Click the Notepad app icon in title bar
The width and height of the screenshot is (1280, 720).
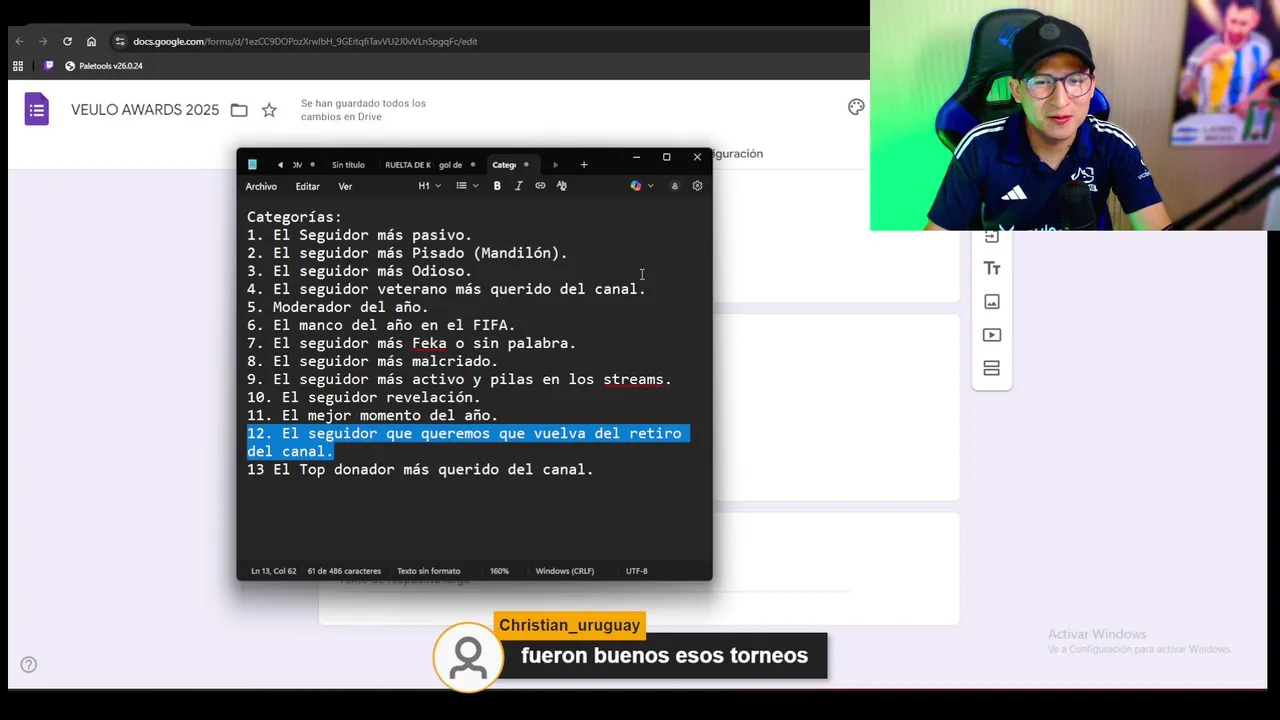tap(252, 165)
